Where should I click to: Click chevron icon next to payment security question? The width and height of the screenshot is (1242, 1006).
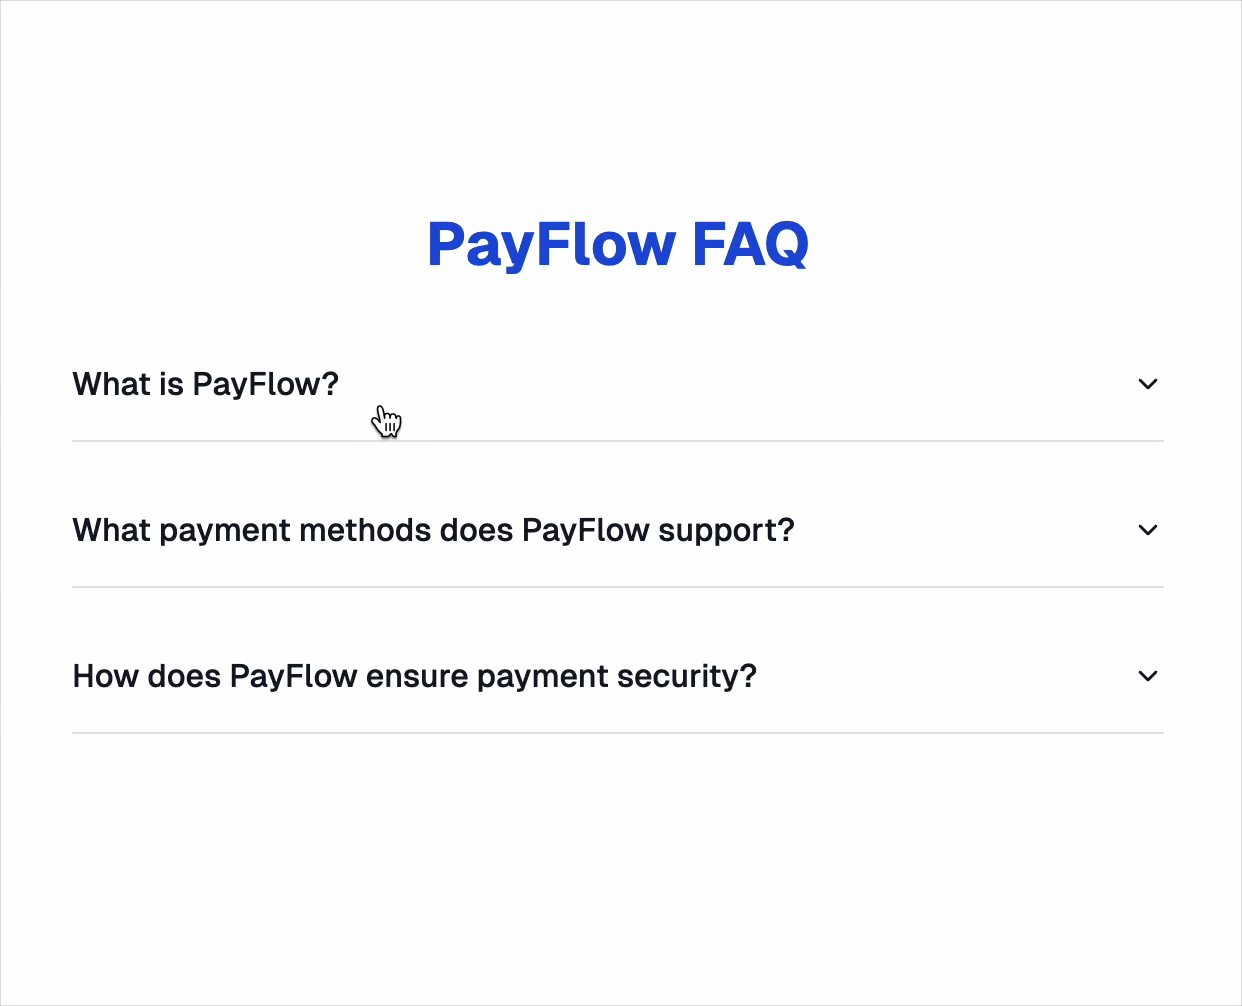coord(1148,676)
